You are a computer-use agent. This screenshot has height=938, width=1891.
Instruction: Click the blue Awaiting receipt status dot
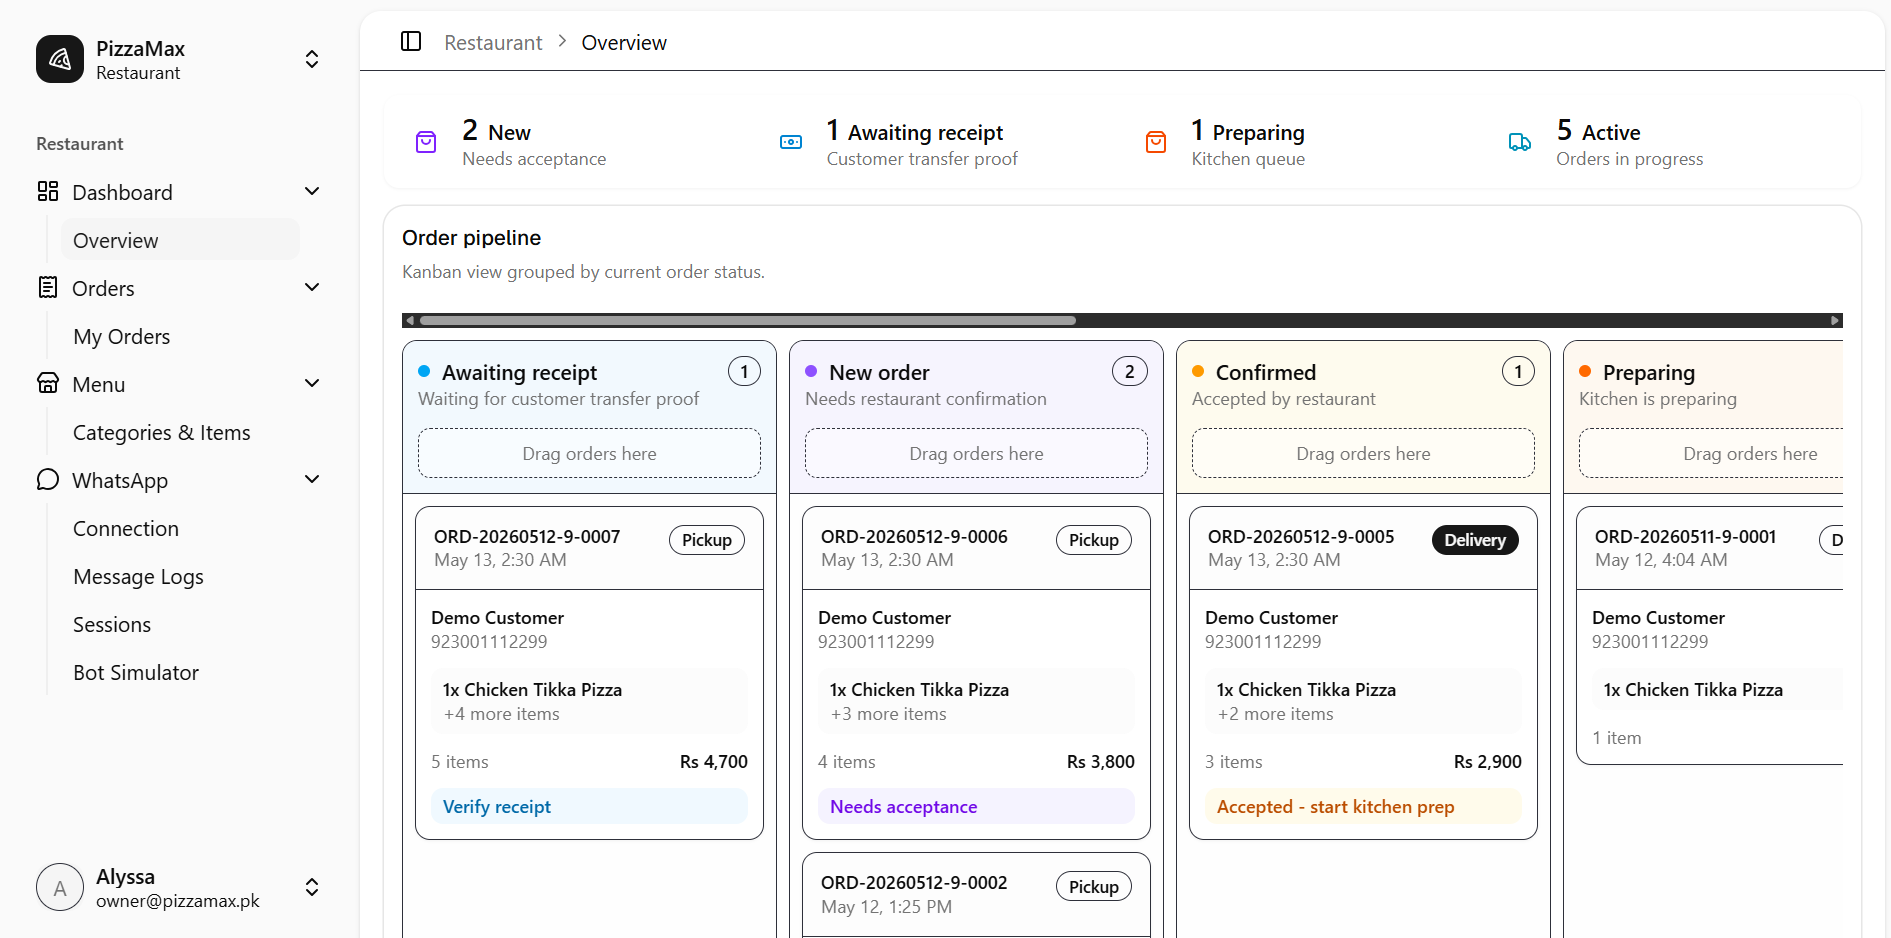pos(424,371)
